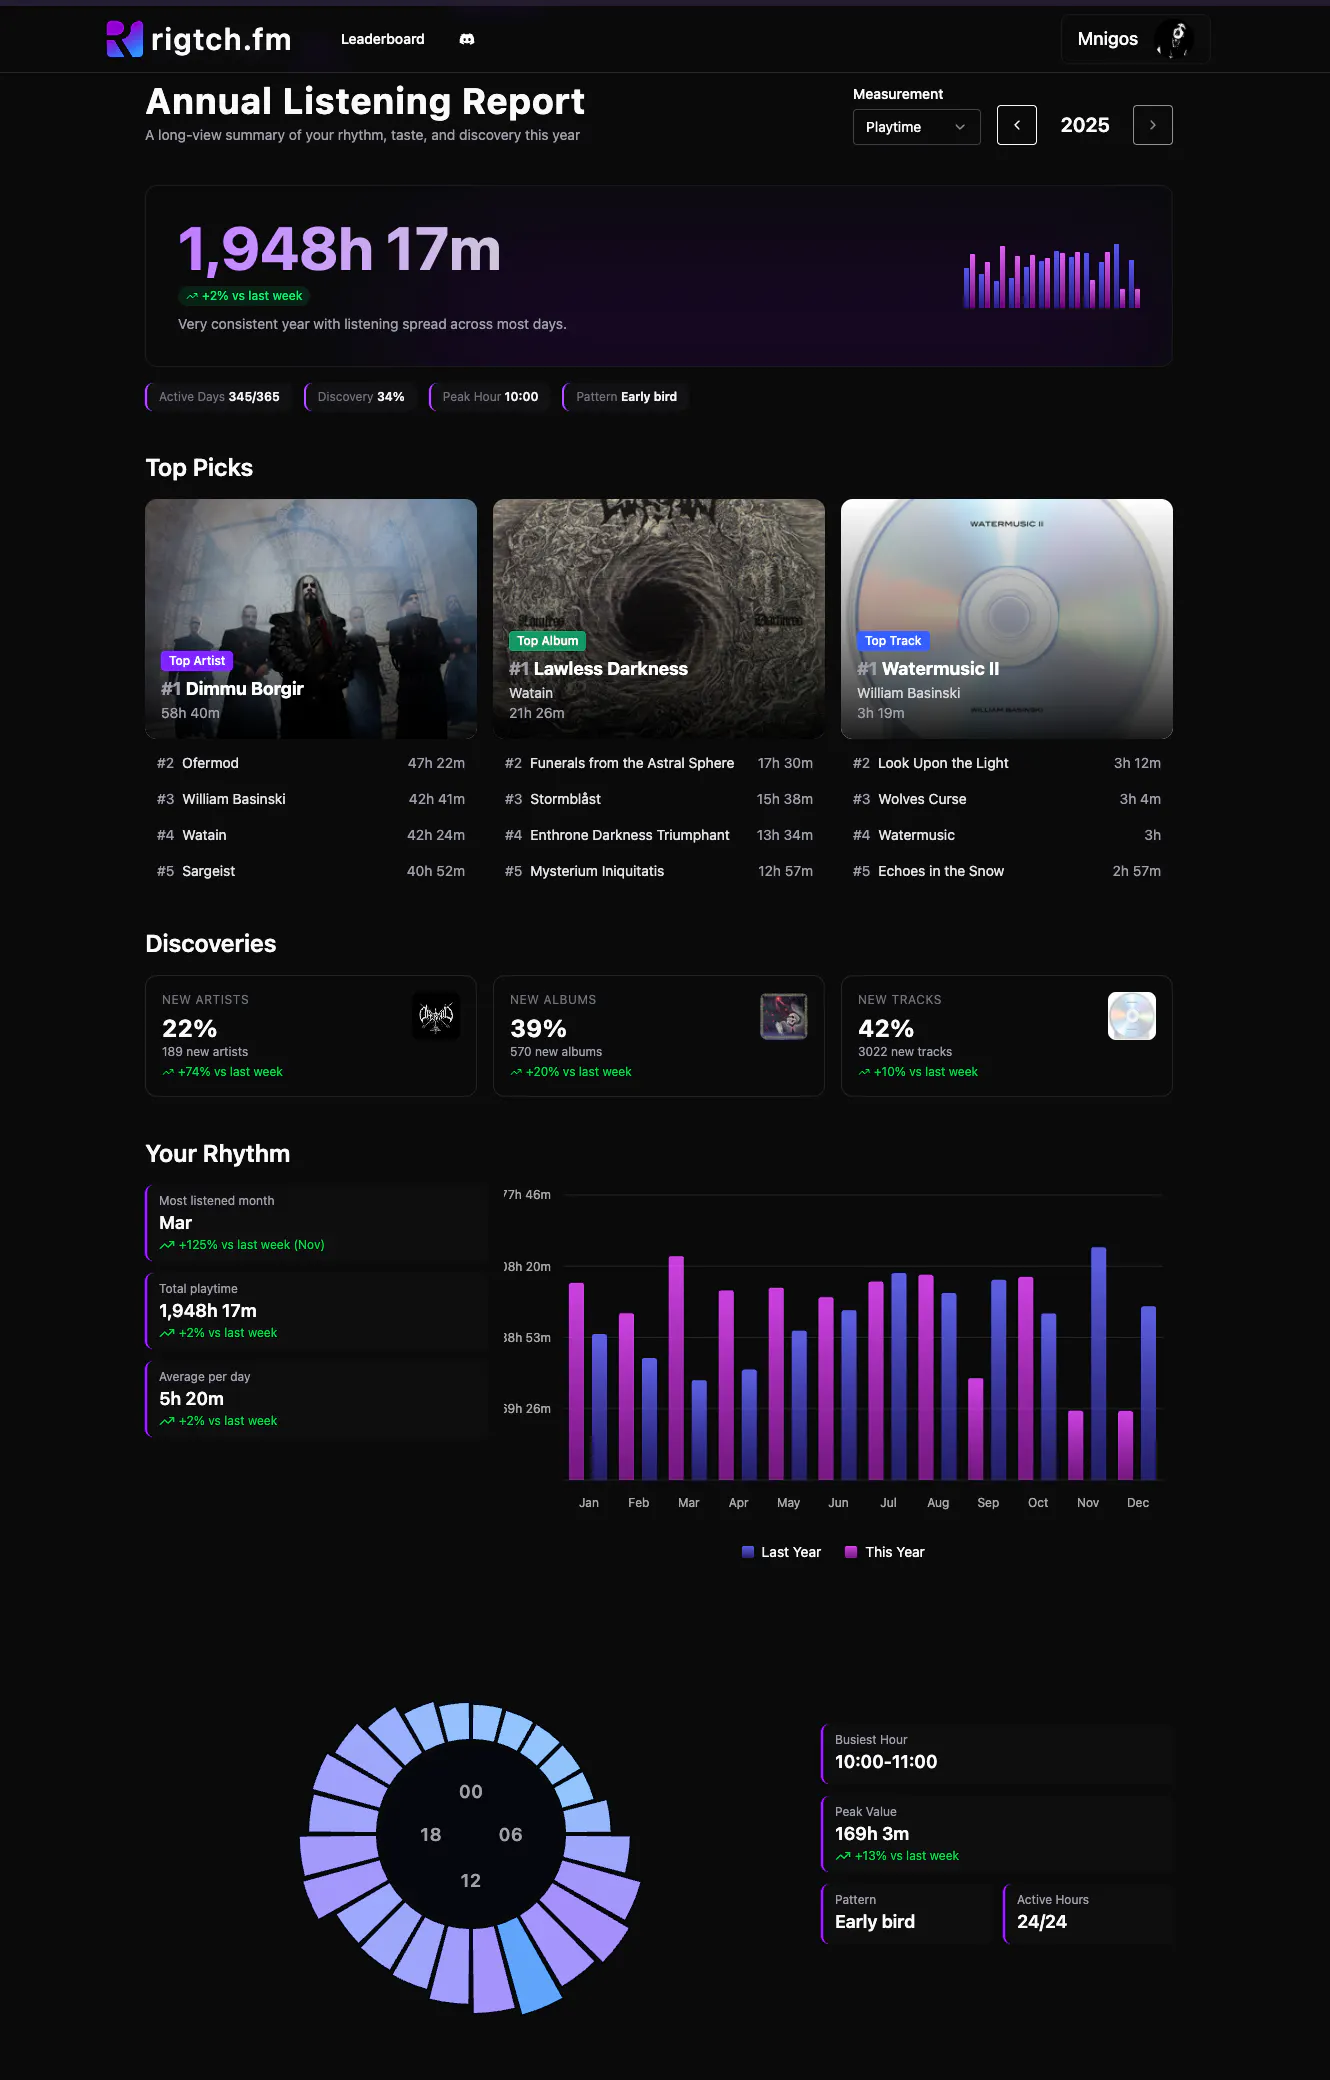
Task: Toggle the Last Year legend series
Action: (781, 1552)
